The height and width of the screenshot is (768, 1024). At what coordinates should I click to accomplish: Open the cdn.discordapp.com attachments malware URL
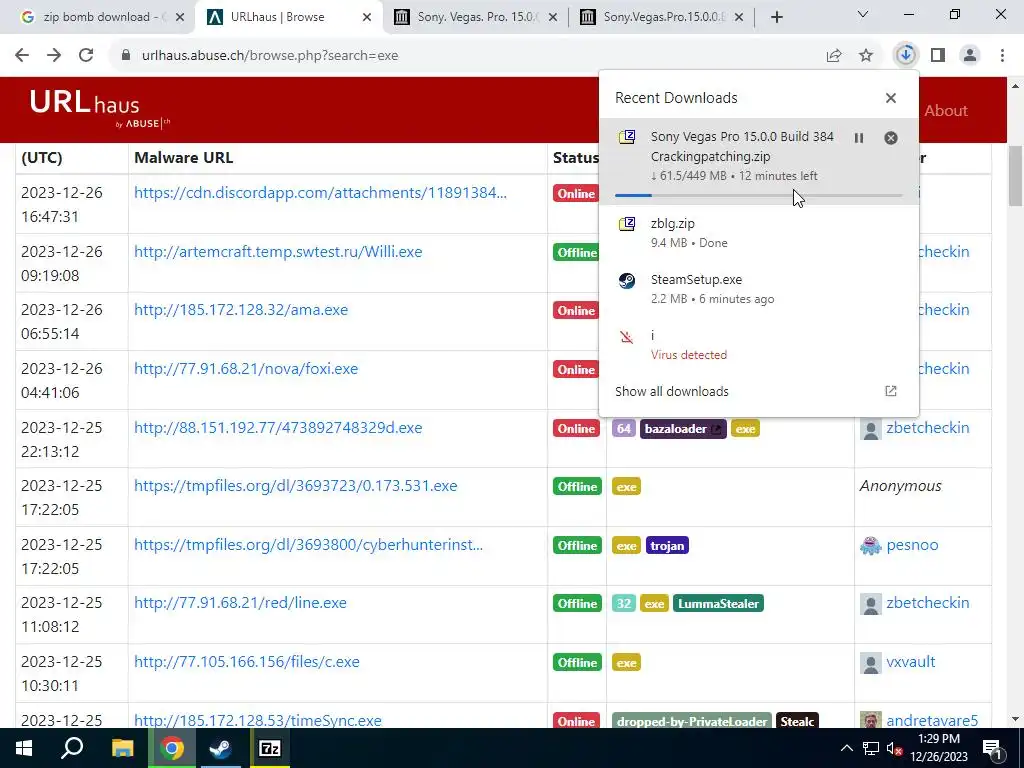click(x=320, y=193)
